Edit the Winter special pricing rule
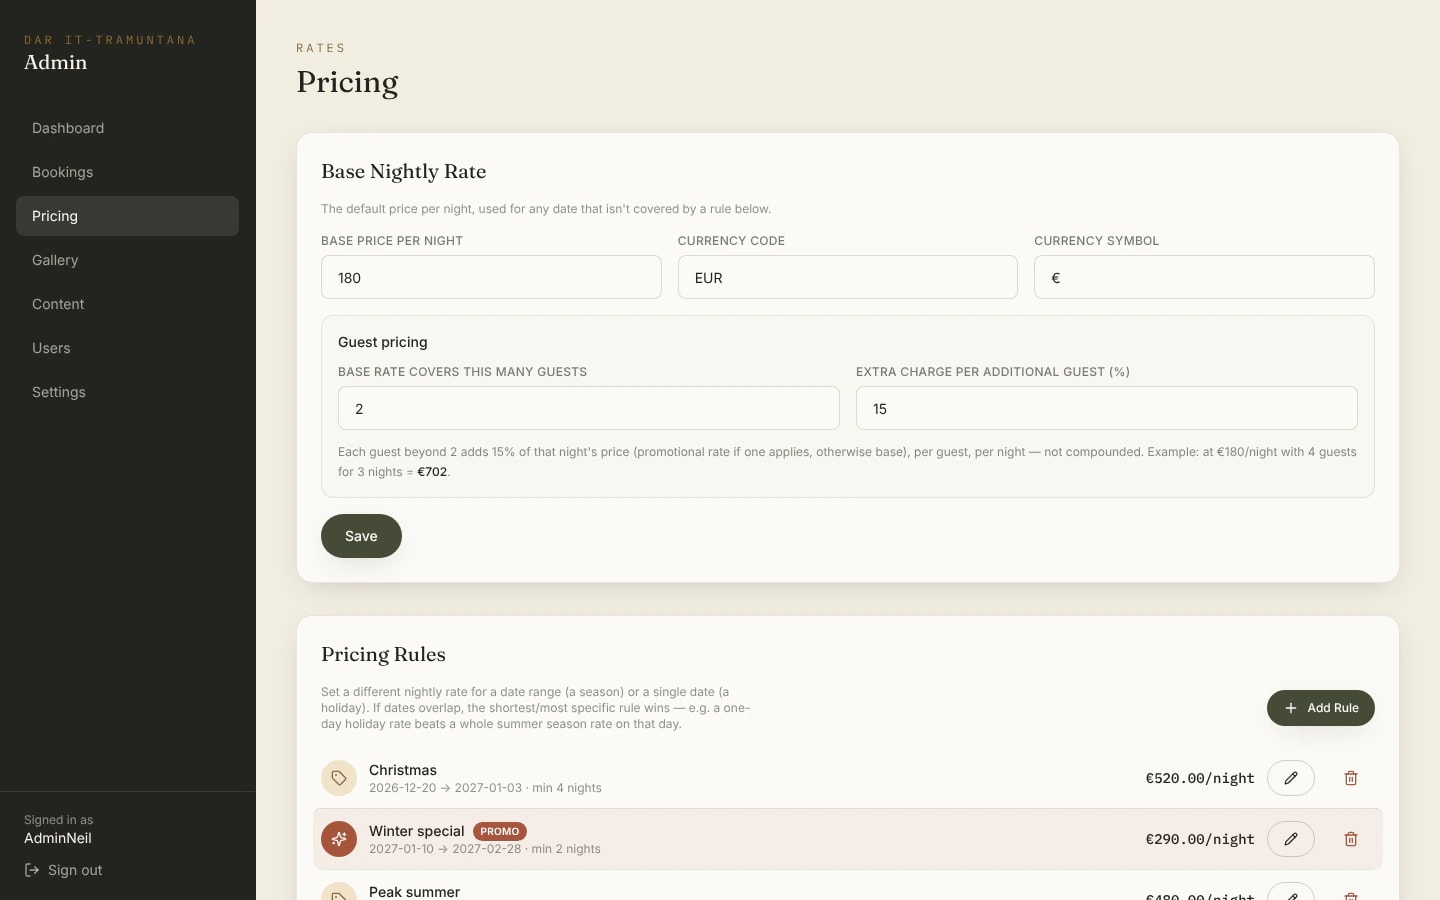The image size is (1440, 900). [1291, 839]
